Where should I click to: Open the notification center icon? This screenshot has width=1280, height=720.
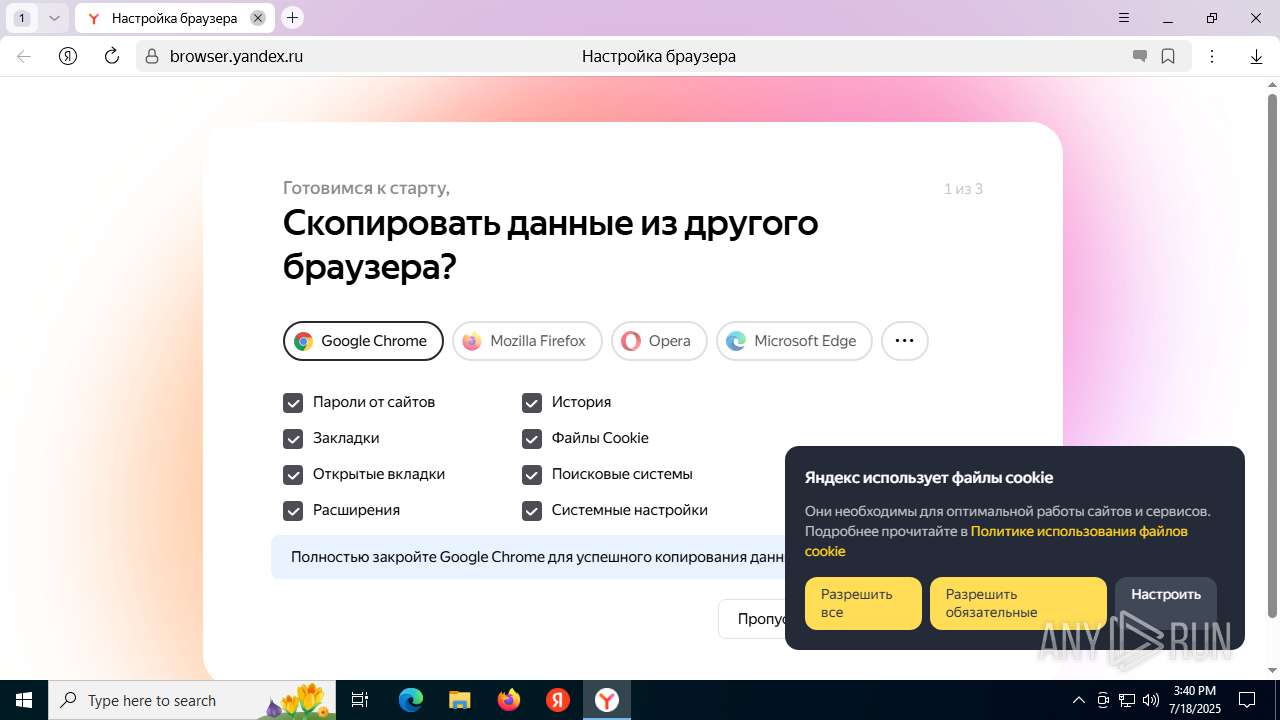point(1247,700)
